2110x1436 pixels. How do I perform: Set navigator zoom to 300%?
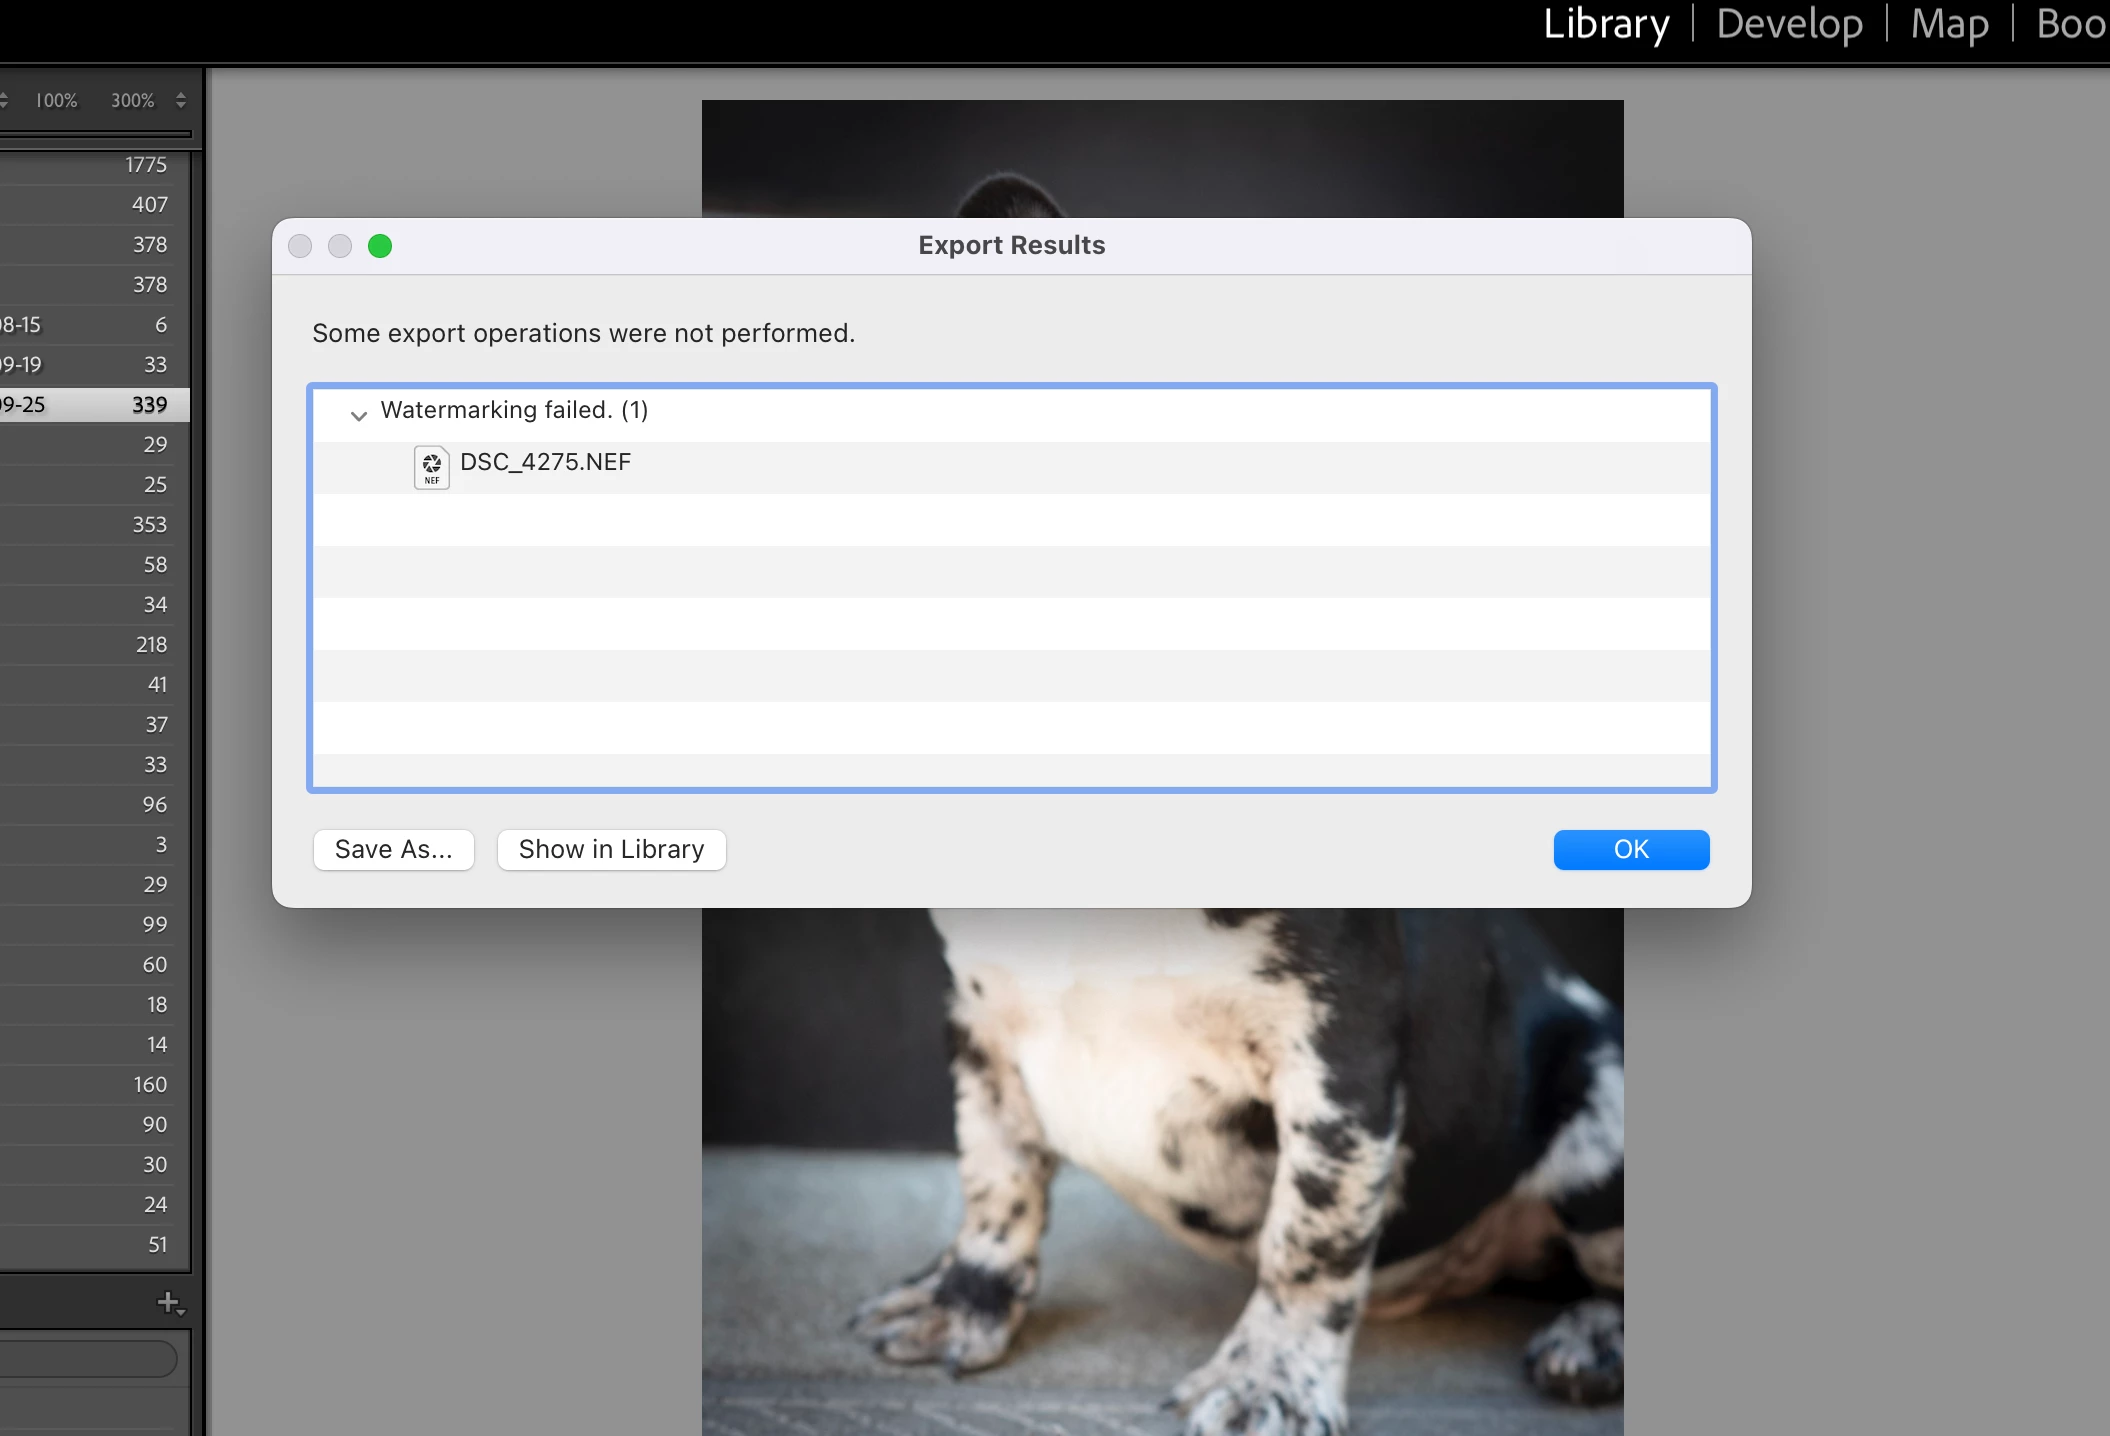tap(132, 100)
